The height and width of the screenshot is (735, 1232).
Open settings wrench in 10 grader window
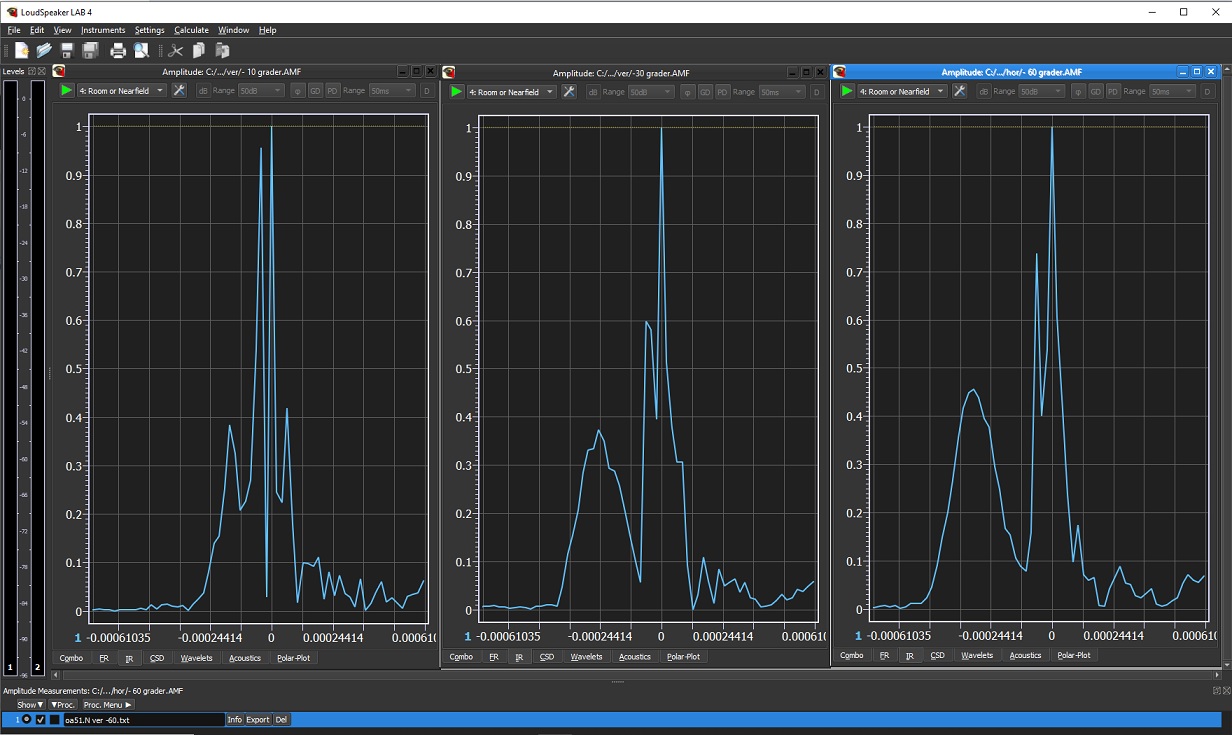point(179,91)
